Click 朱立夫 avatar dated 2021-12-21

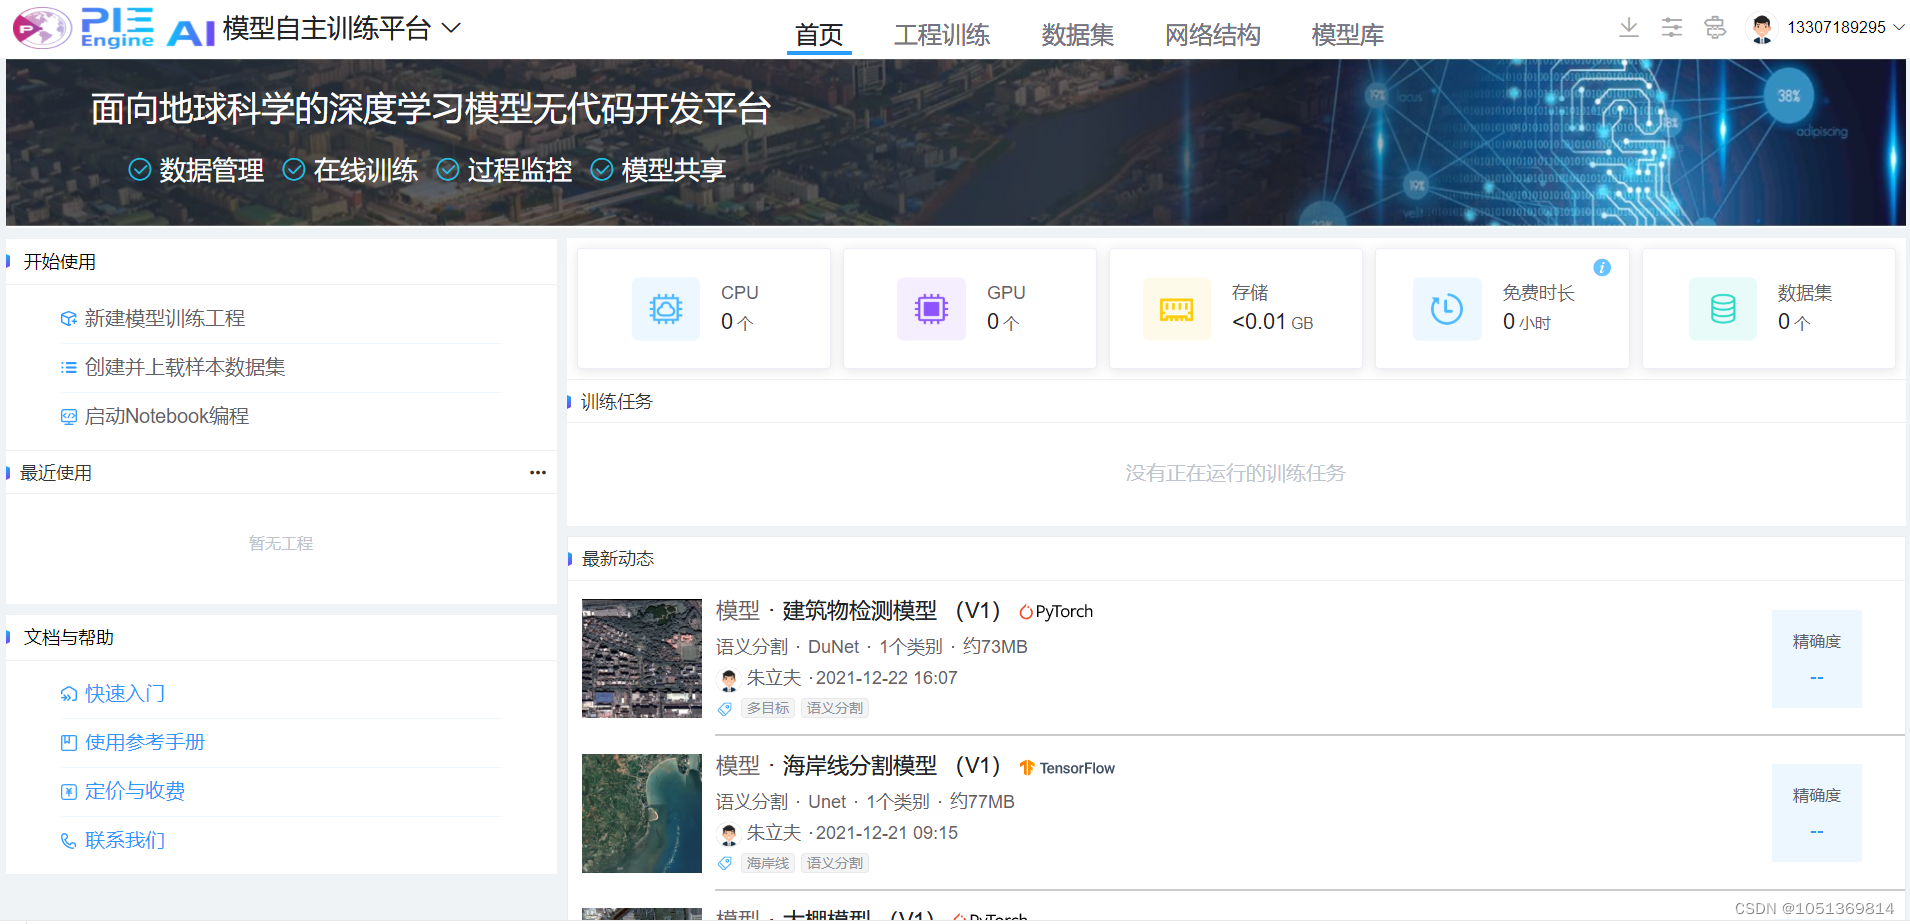click(x=729, y=834)
